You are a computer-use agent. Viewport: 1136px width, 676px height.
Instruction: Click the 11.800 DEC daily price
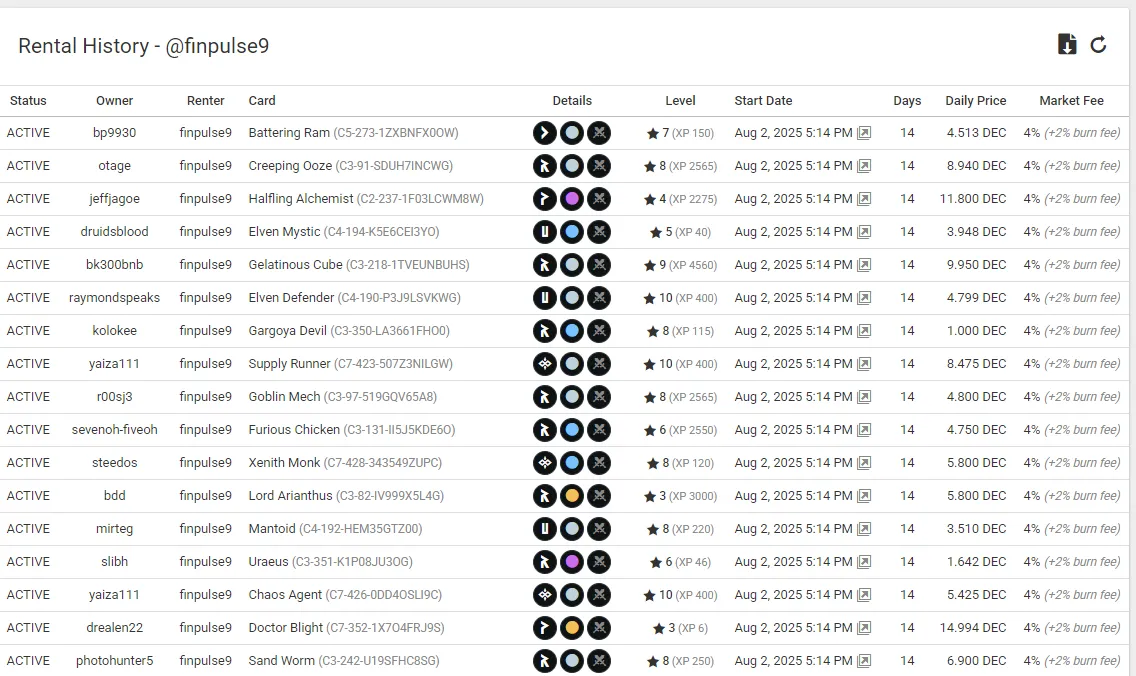[973, 199]
